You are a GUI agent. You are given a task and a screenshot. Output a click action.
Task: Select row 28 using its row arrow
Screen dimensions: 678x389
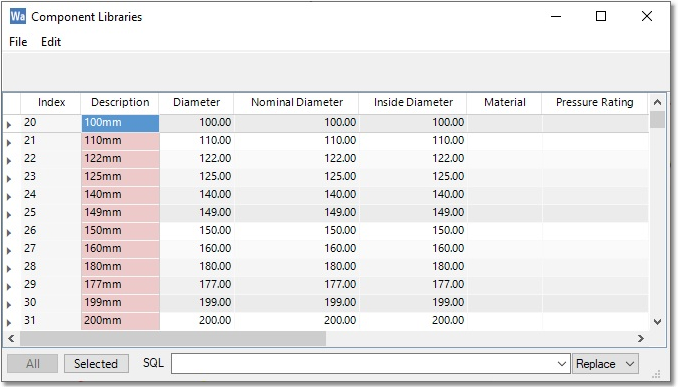(10, 268)
